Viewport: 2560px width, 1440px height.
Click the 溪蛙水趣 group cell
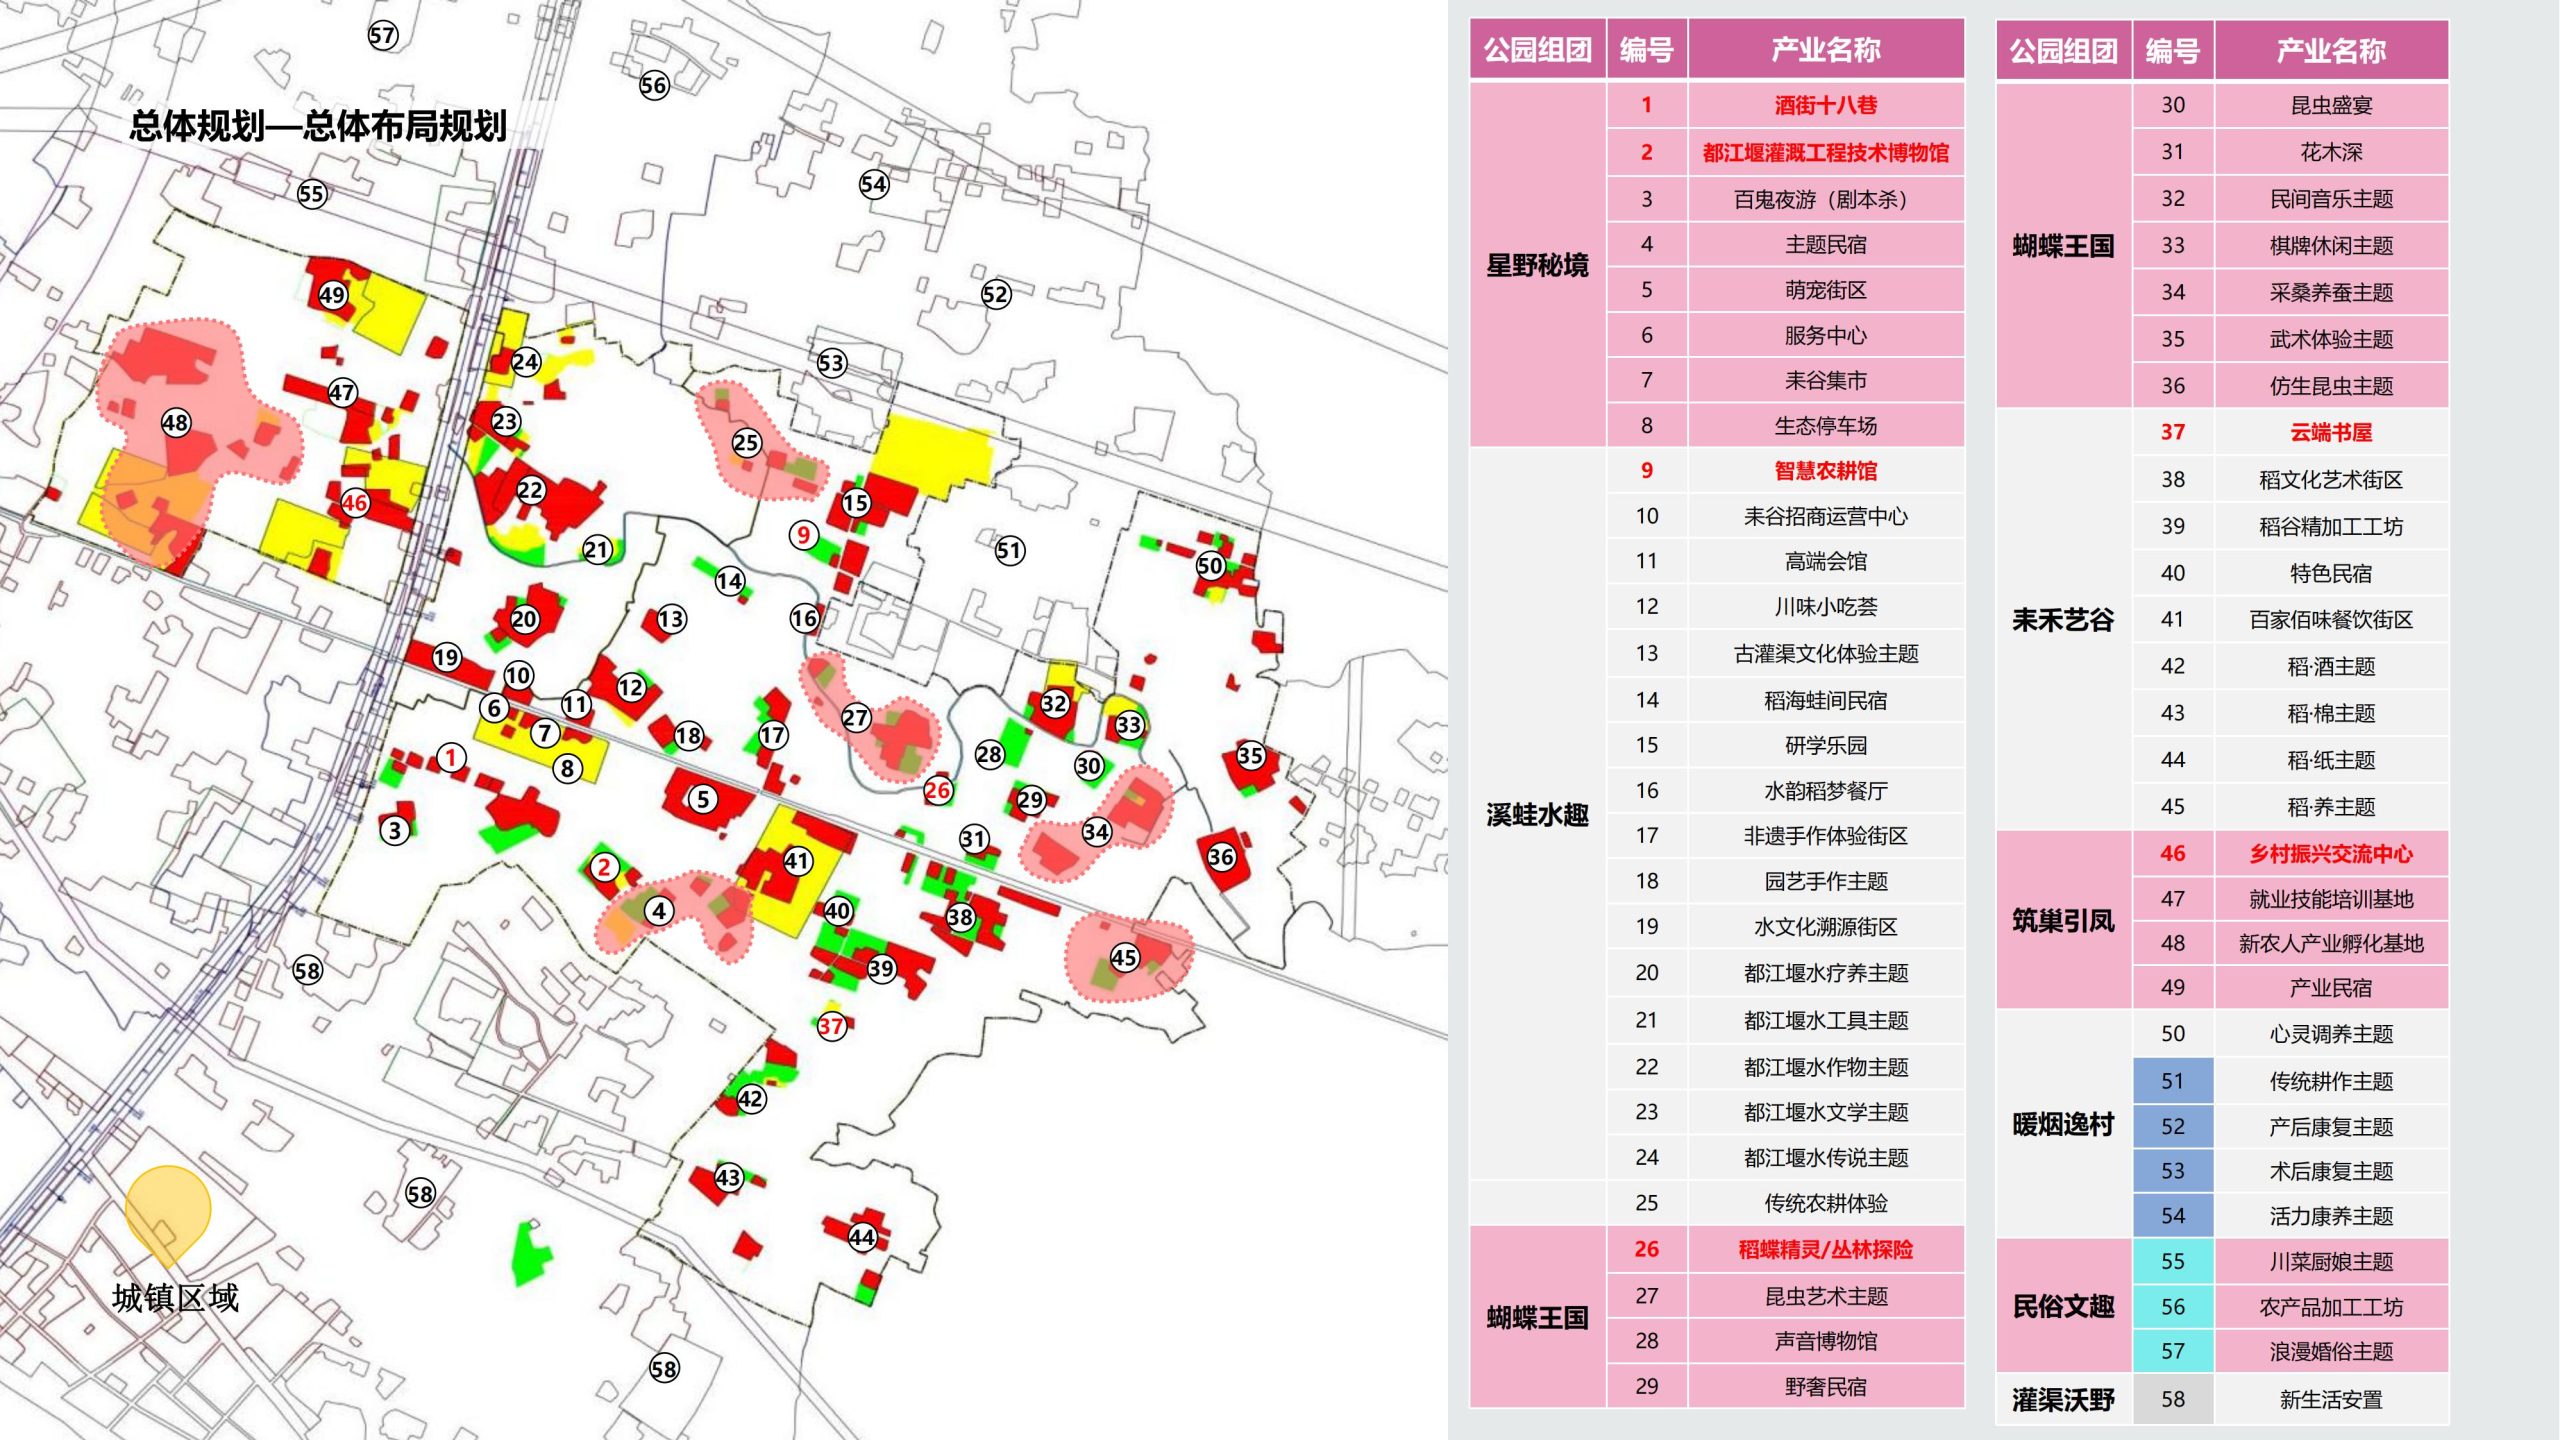pos(1537,815)
